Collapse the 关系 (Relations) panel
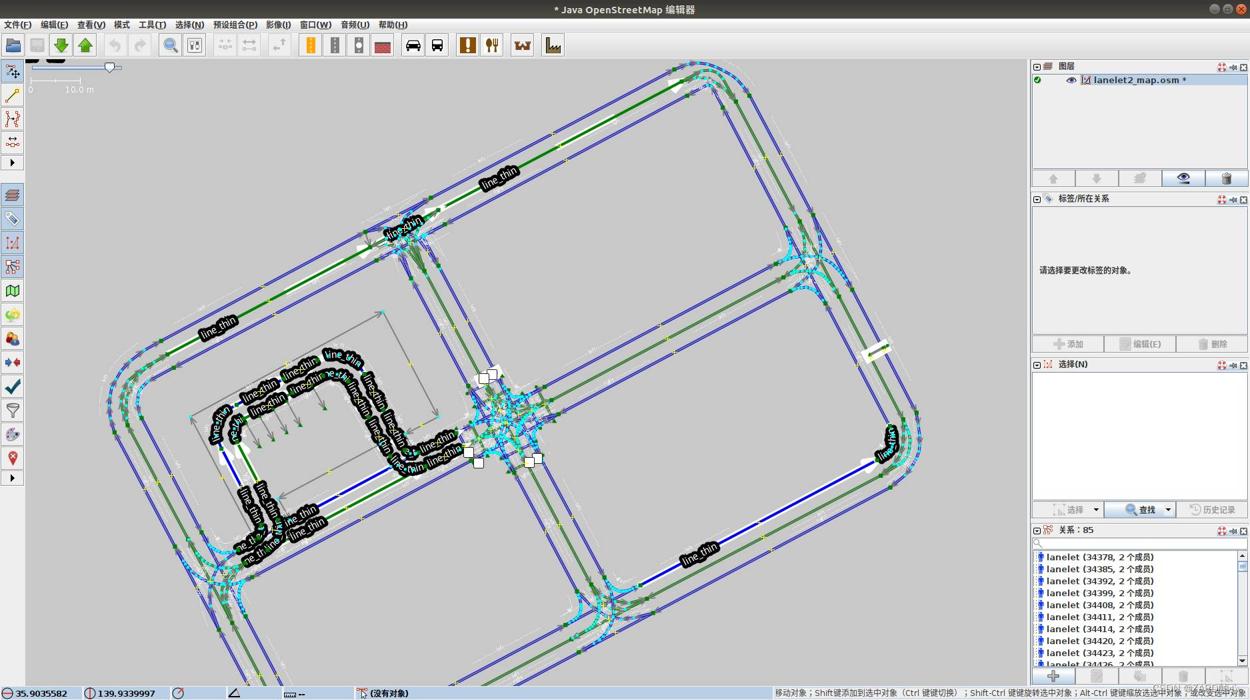 click(1037, 531)
